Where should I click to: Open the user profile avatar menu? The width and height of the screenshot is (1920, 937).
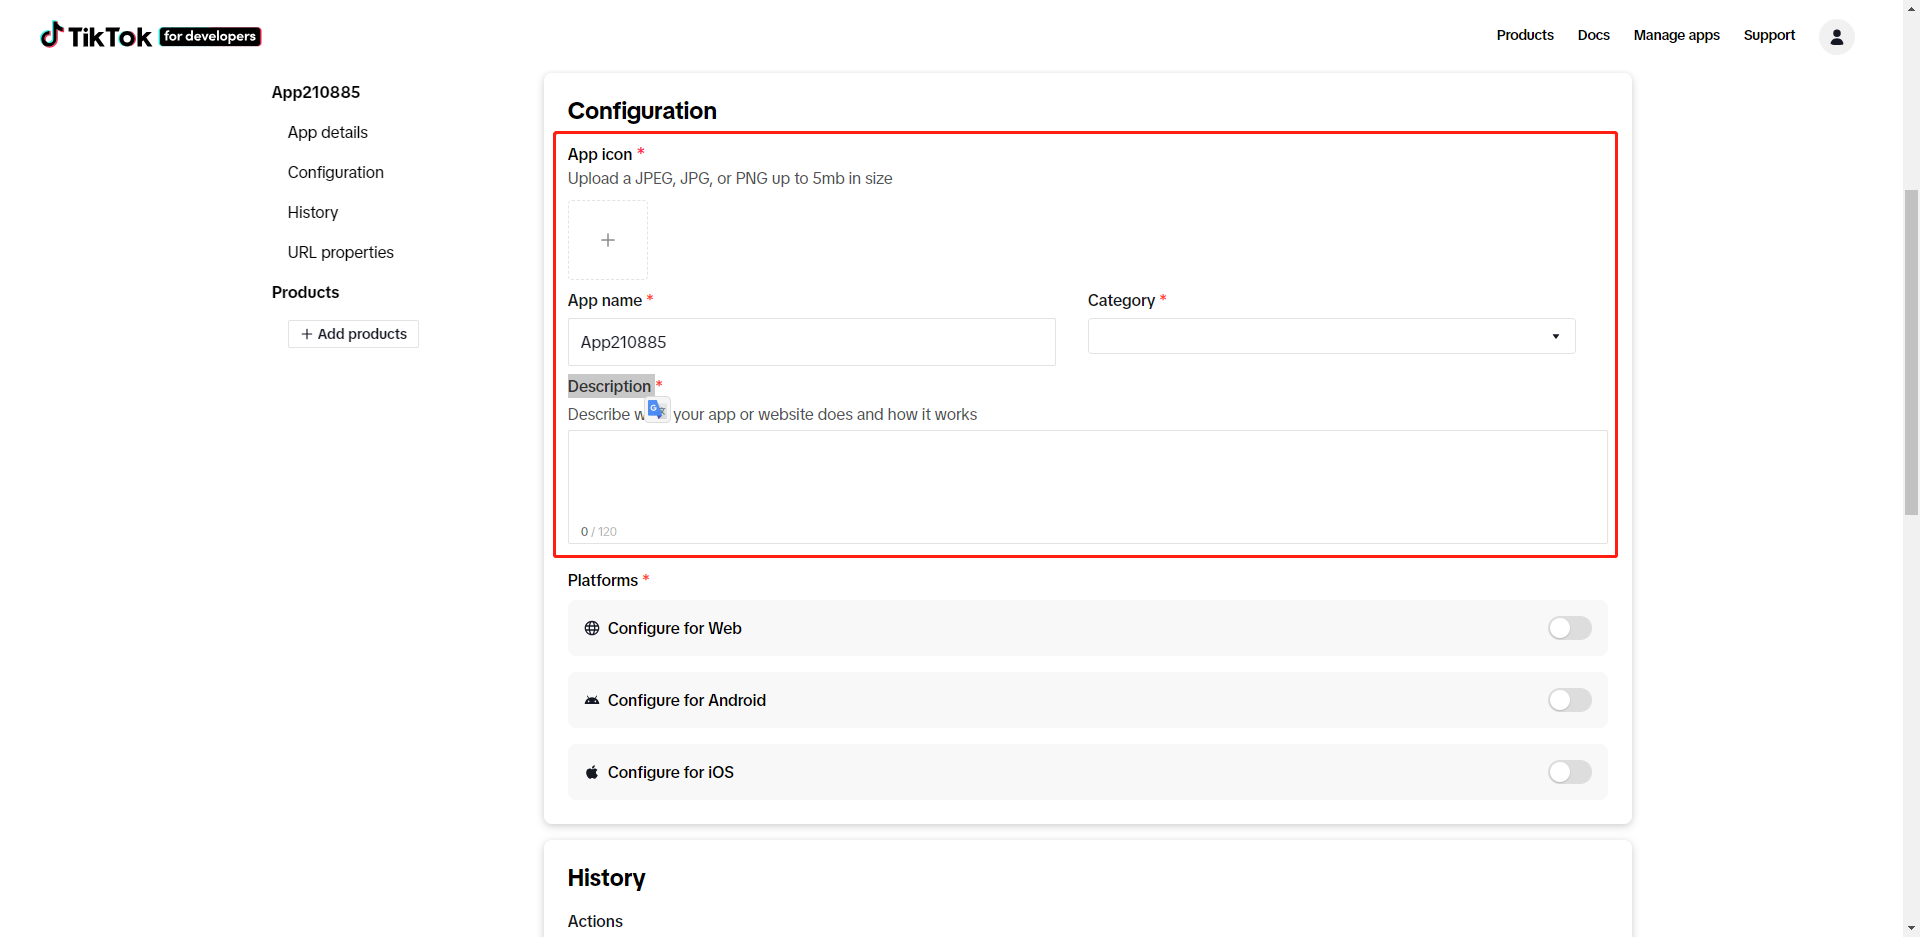[1836, 37]
